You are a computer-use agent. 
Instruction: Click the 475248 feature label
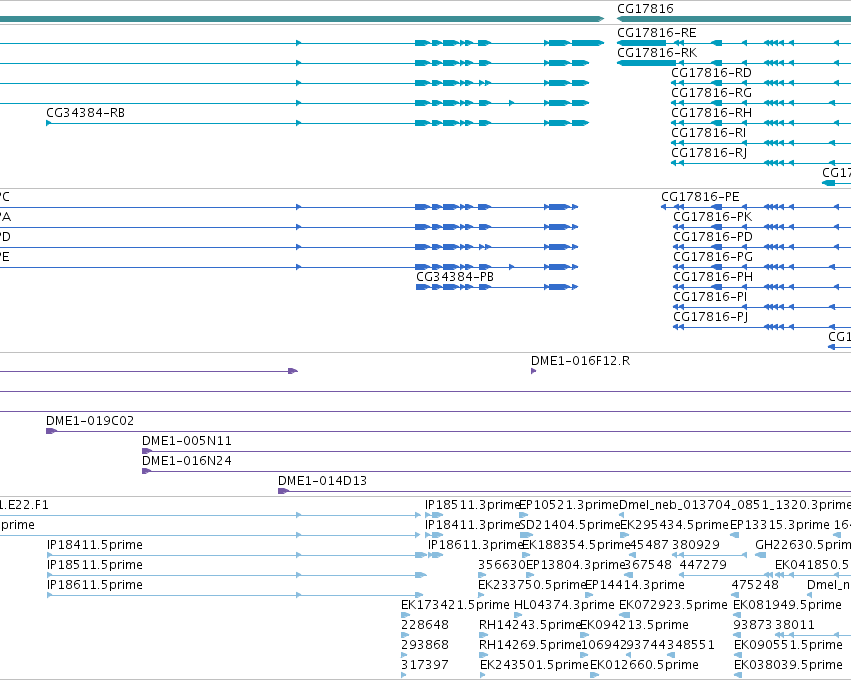pyautogui.click(x=755, y=585)
